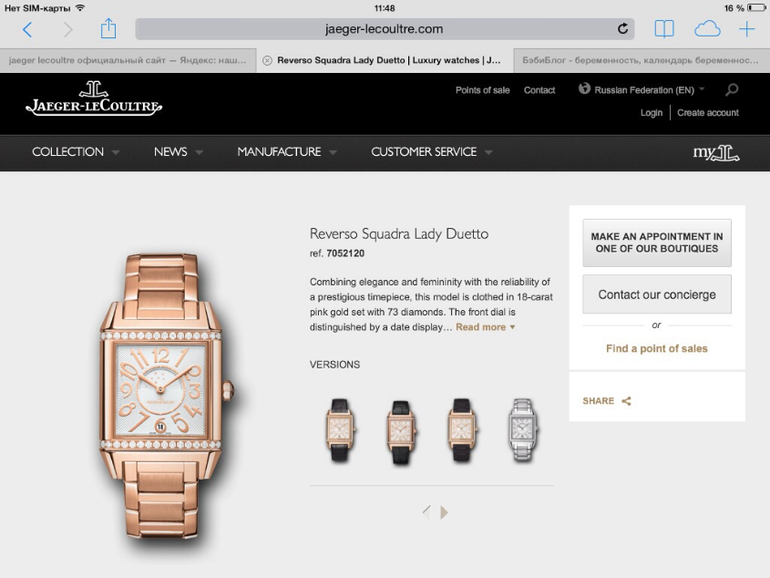Open site search magnifier icon
This screenshot has width=770, height=578.
pos(732,89)
